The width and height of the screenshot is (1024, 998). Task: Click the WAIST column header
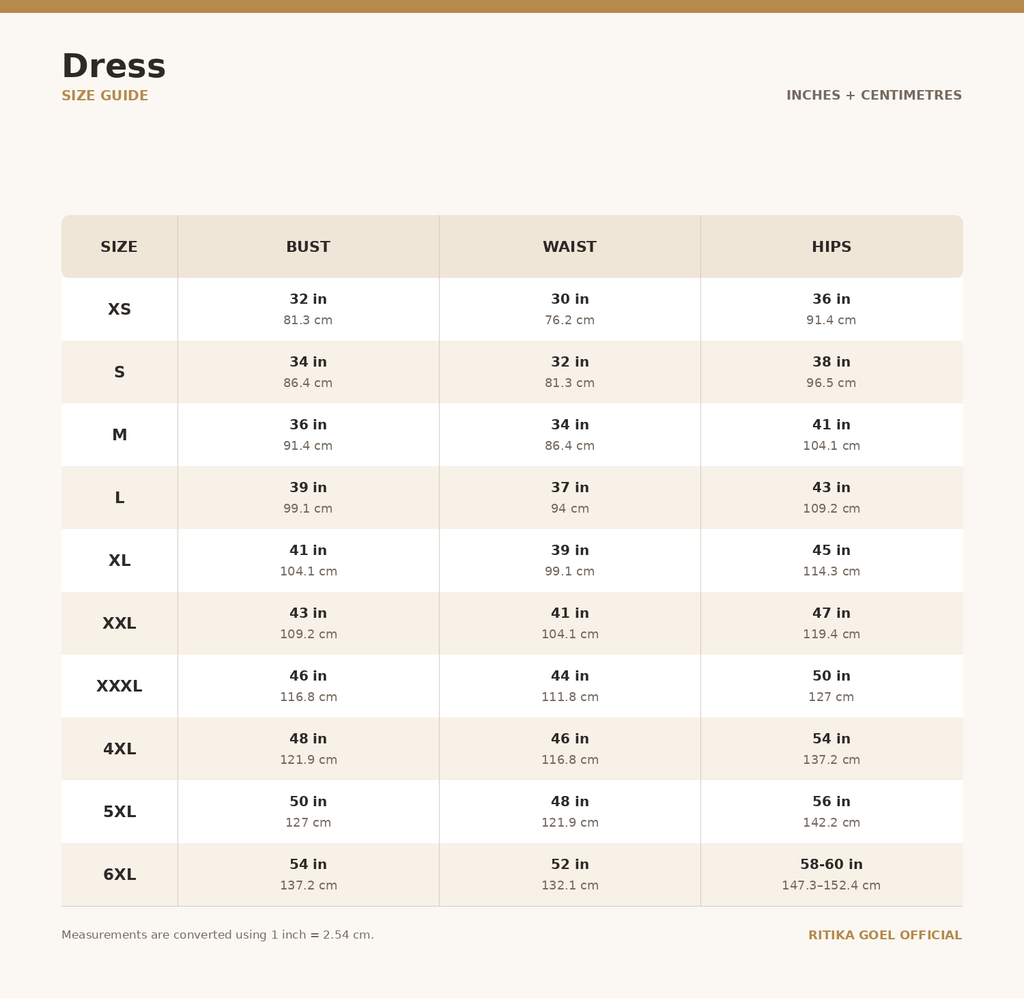(569, 247)
